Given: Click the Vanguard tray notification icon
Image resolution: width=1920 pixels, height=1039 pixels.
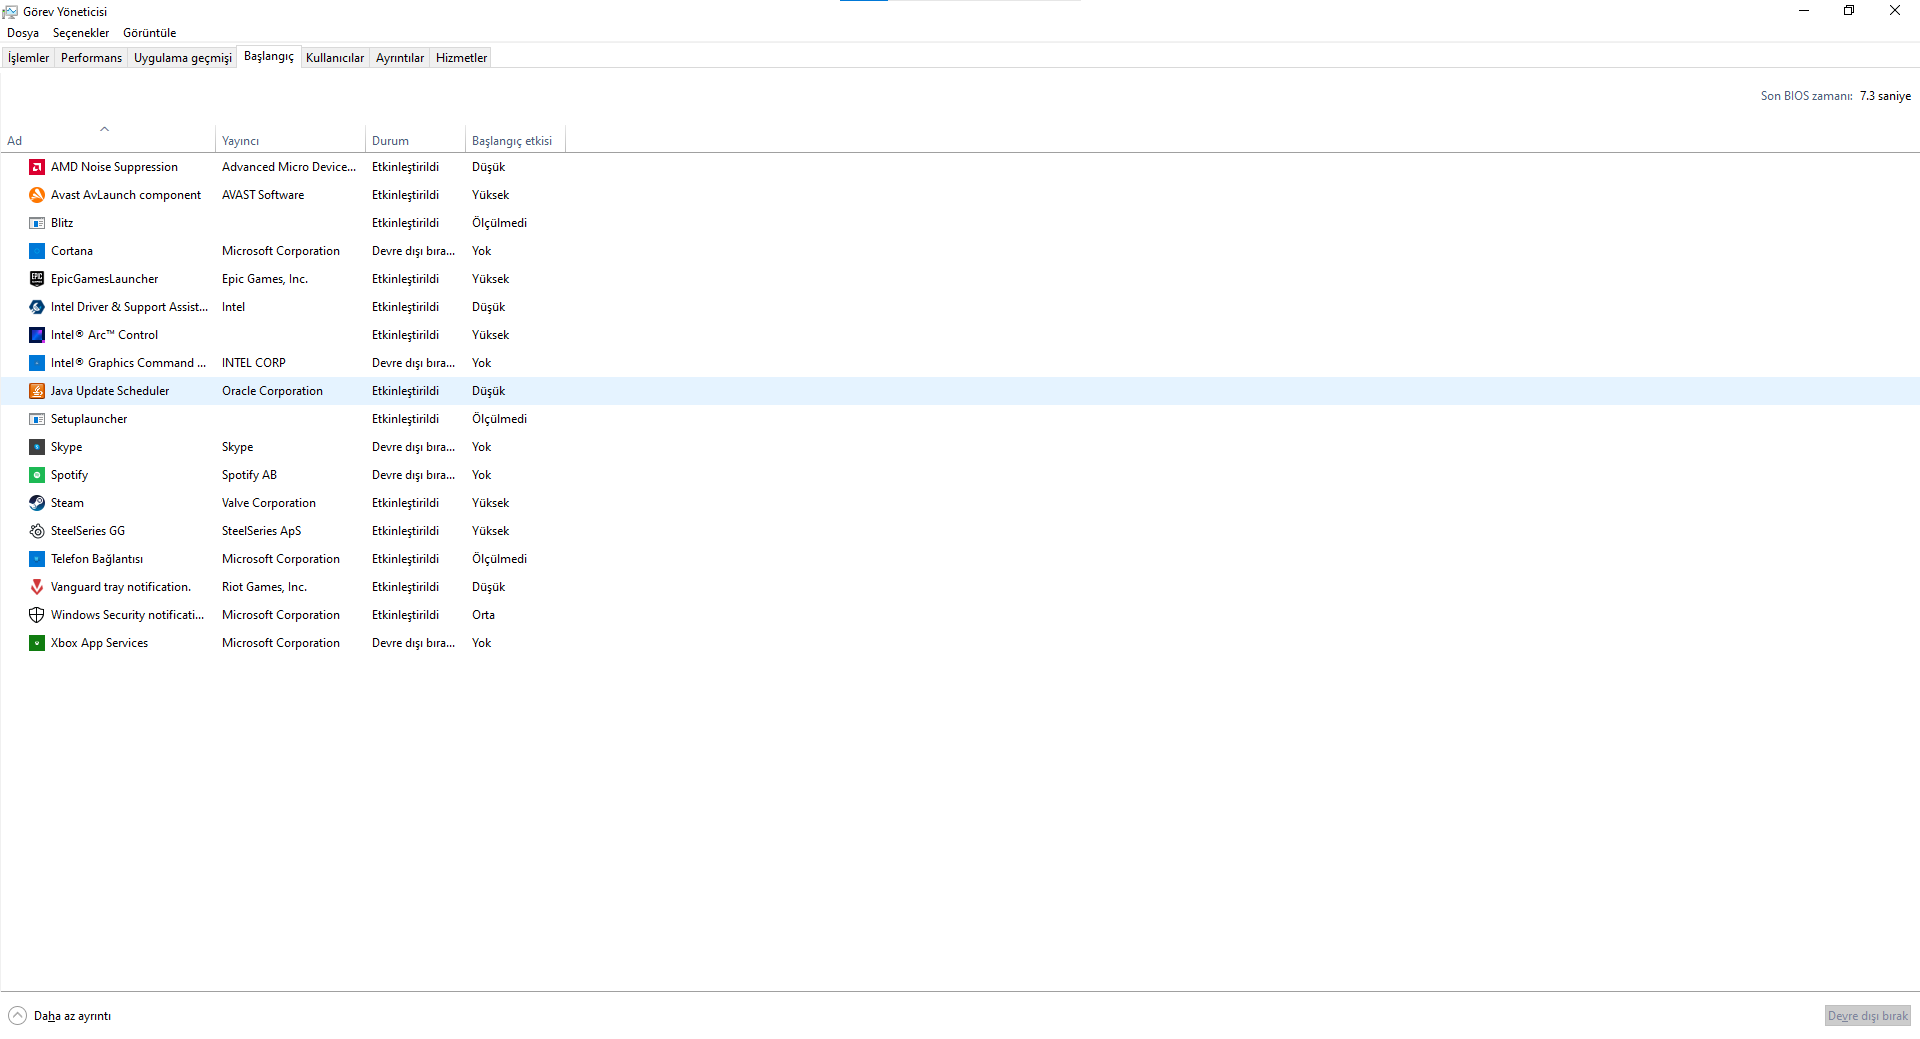Looking at the screenshot, I should (x=37, y=587).
